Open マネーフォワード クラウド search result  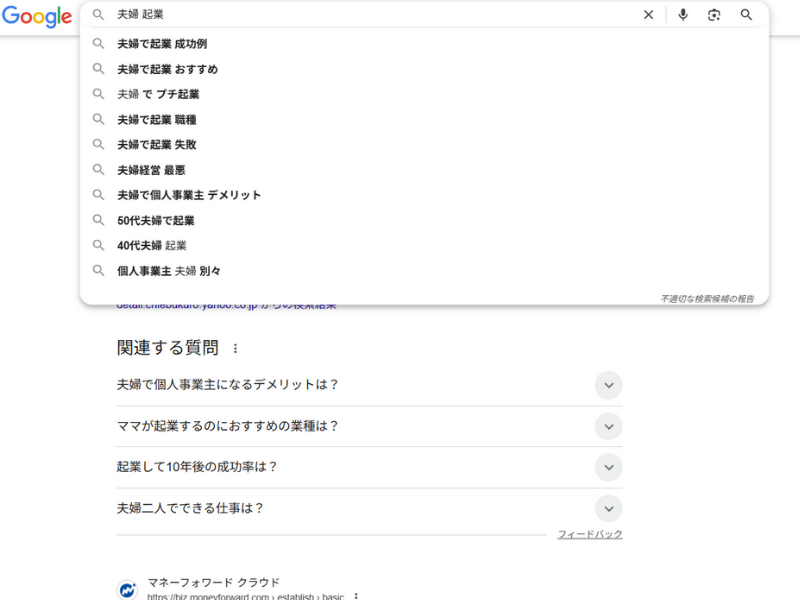tap(213, 583)
